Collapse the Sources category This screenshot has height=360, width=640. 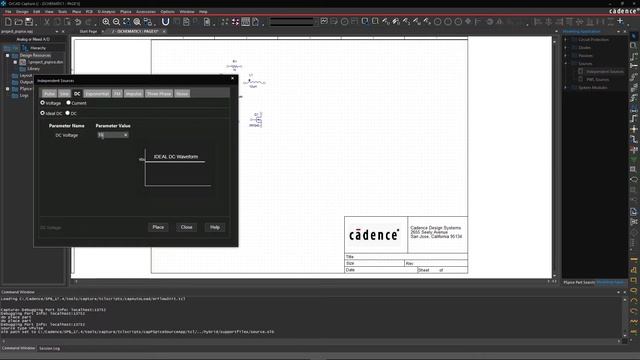point(565,63)
